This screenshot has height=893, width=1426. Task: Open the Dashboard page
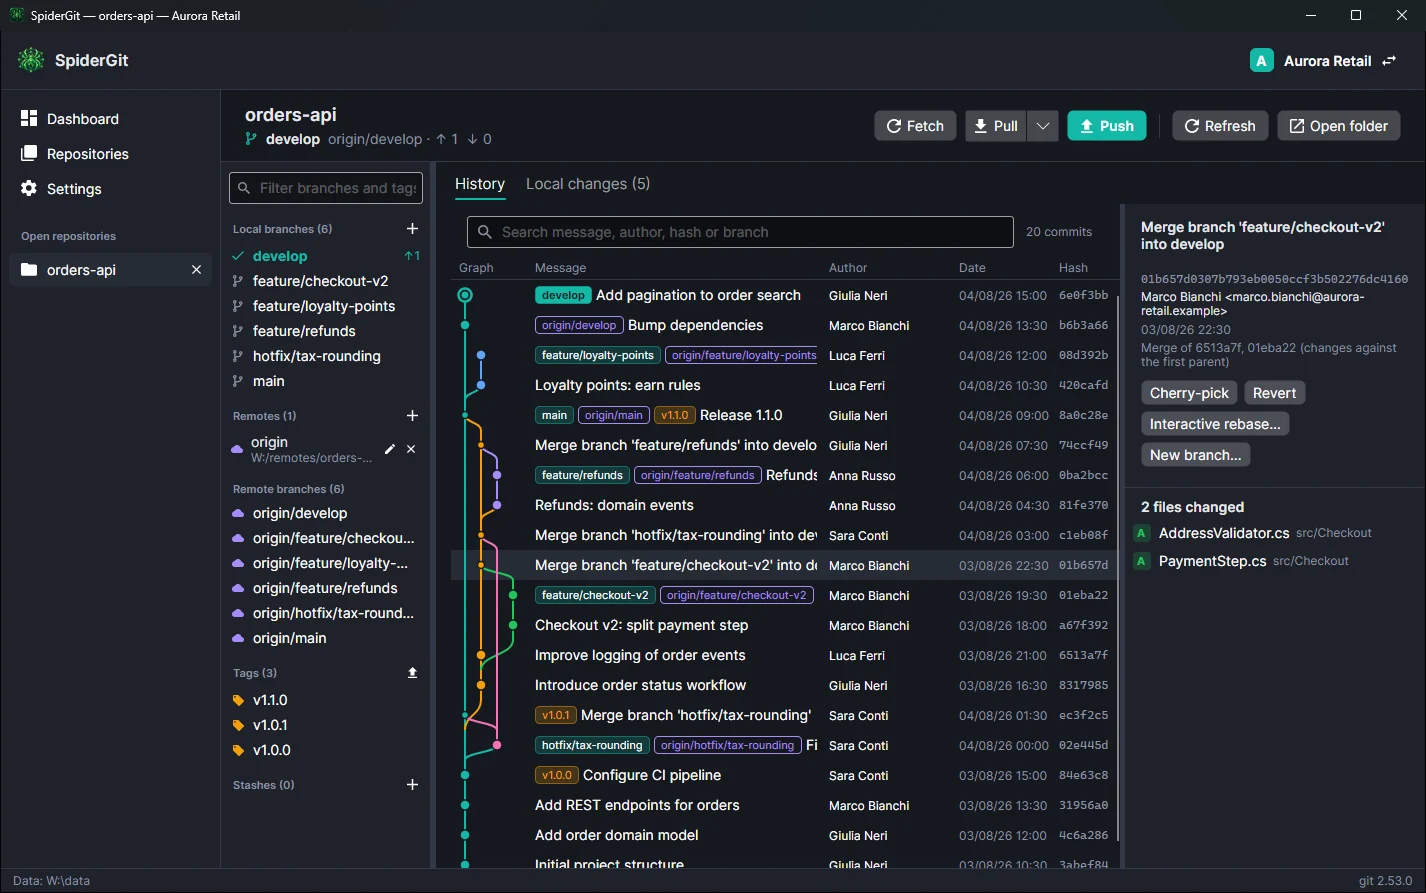(110, 119)
